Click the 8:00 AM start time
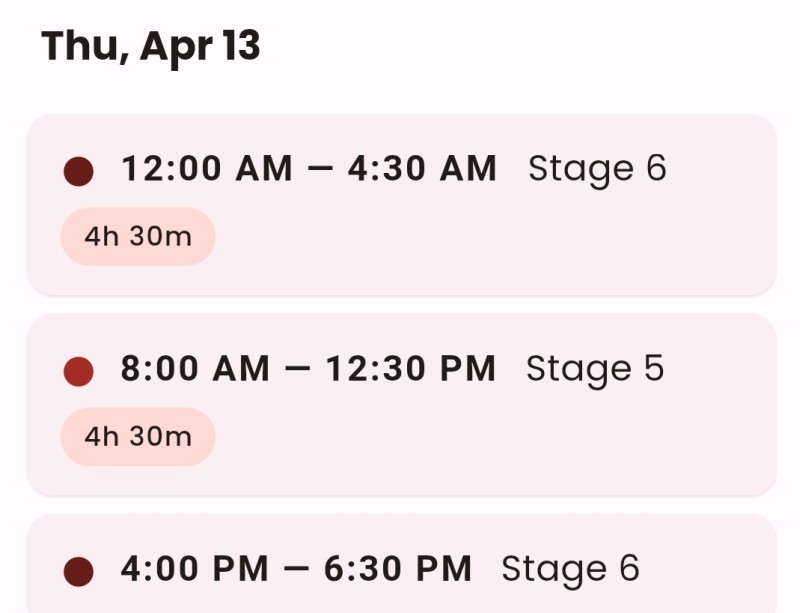Screen dimensions: 800x613 click(x=195, y=369)
